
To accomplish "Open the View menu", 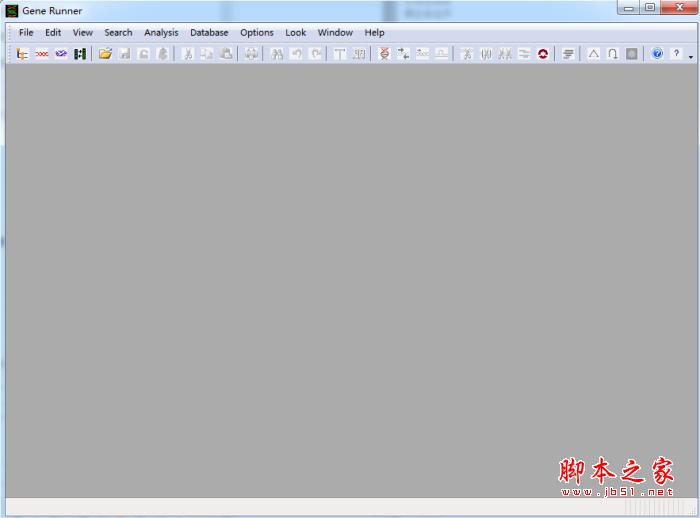I will coord(83,33).
